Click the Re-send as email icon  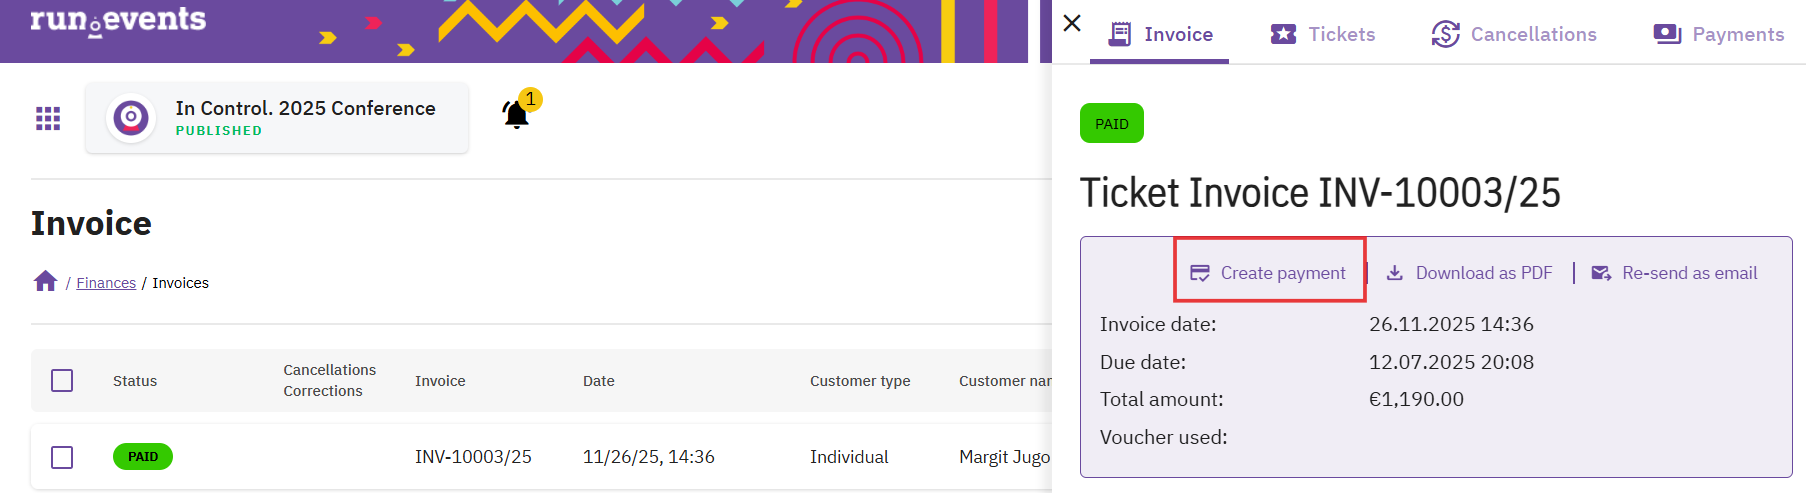point(1601,273)
